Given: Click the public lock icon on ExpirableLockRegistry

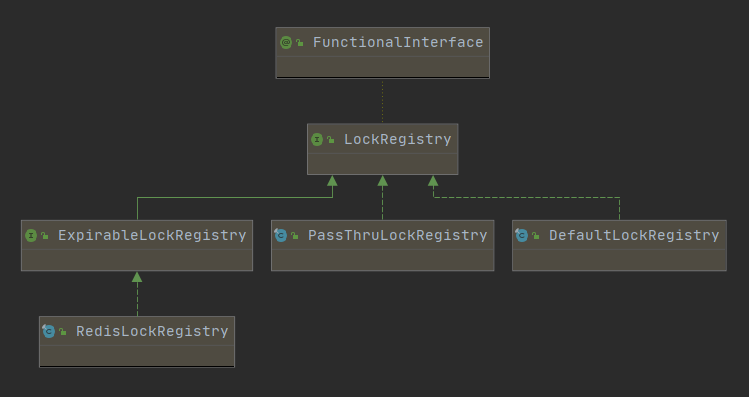Looking at the screenshot, I should [x=44, y=236].
